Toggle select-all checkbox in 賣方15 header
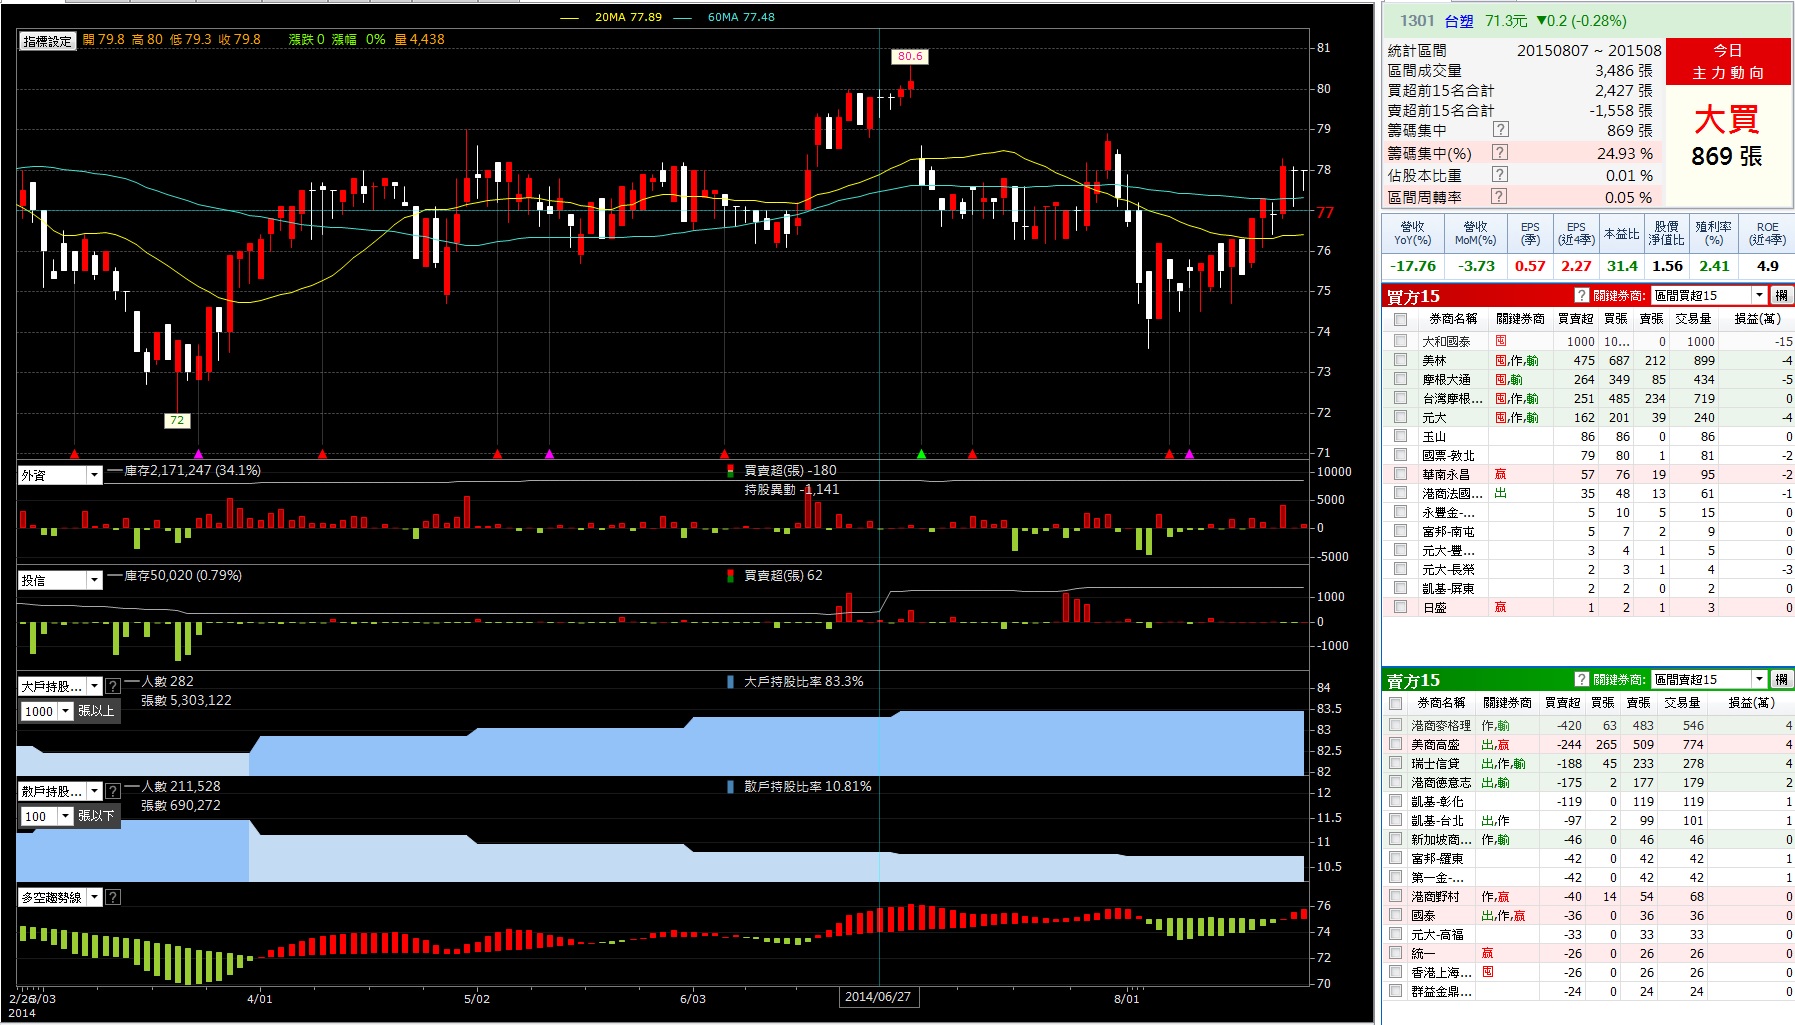This screenshot has height=1025, width=1795. coord(1396,703)
